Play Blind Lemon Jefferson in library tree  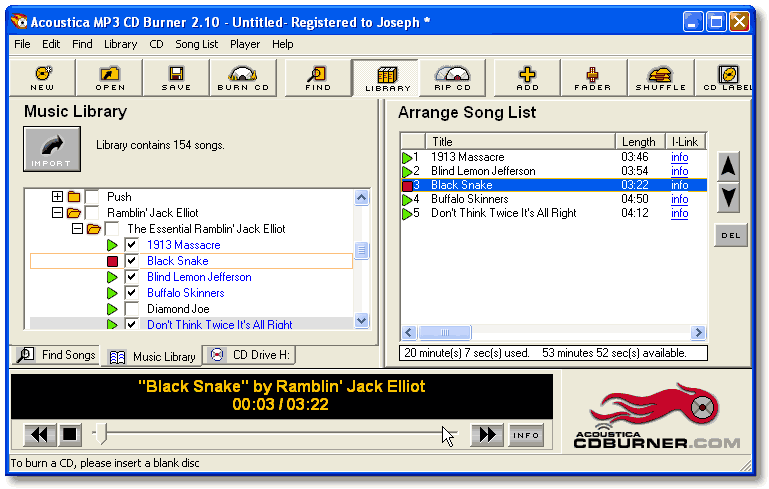click(112, 277)
